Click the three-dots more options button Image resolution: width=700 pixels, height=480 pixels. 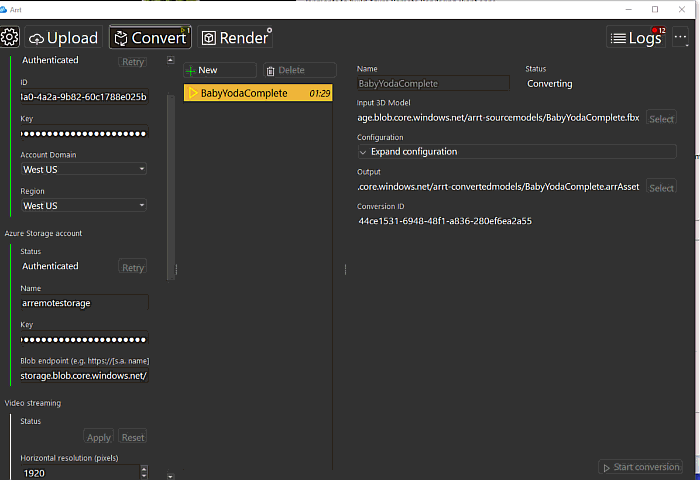681,38
